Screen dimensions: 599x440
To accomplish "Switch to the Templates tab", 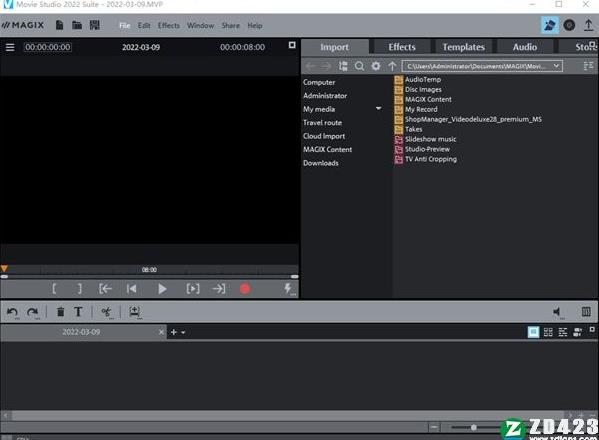I will (x=463, y=47).
